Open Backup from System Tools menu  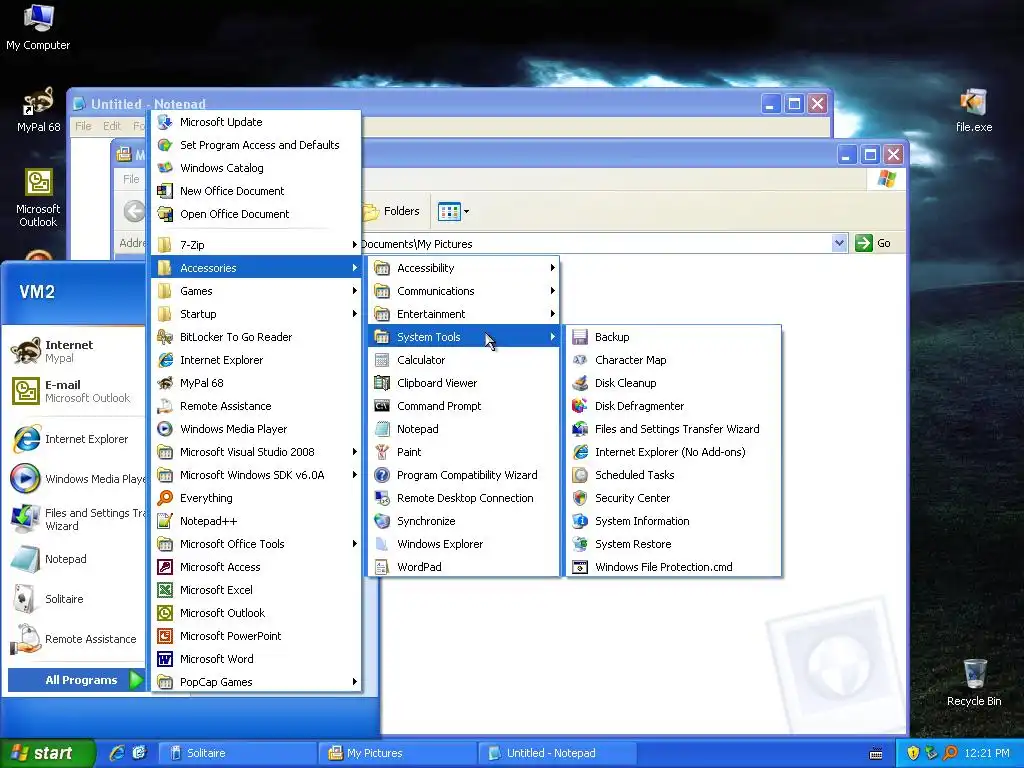pyautogui.click(x=673, y=337)
